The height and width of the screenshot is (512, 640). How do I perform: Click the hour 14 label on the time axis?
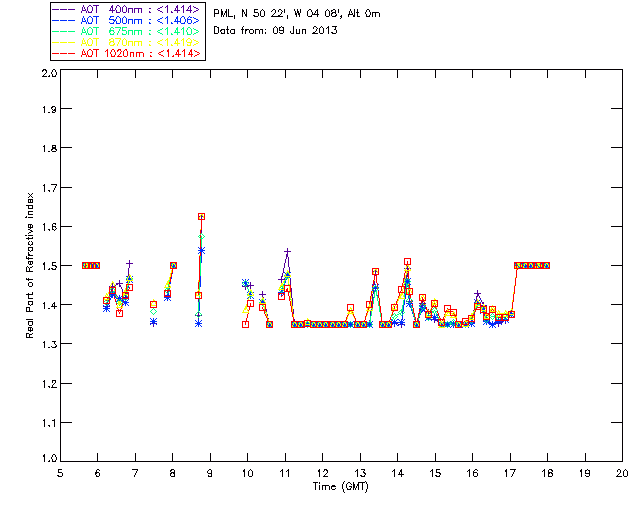[398, 473]
